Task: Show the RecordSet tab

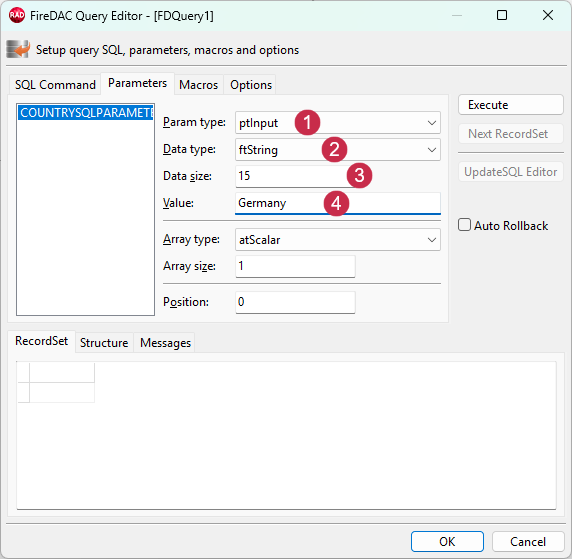Action: 42,341
